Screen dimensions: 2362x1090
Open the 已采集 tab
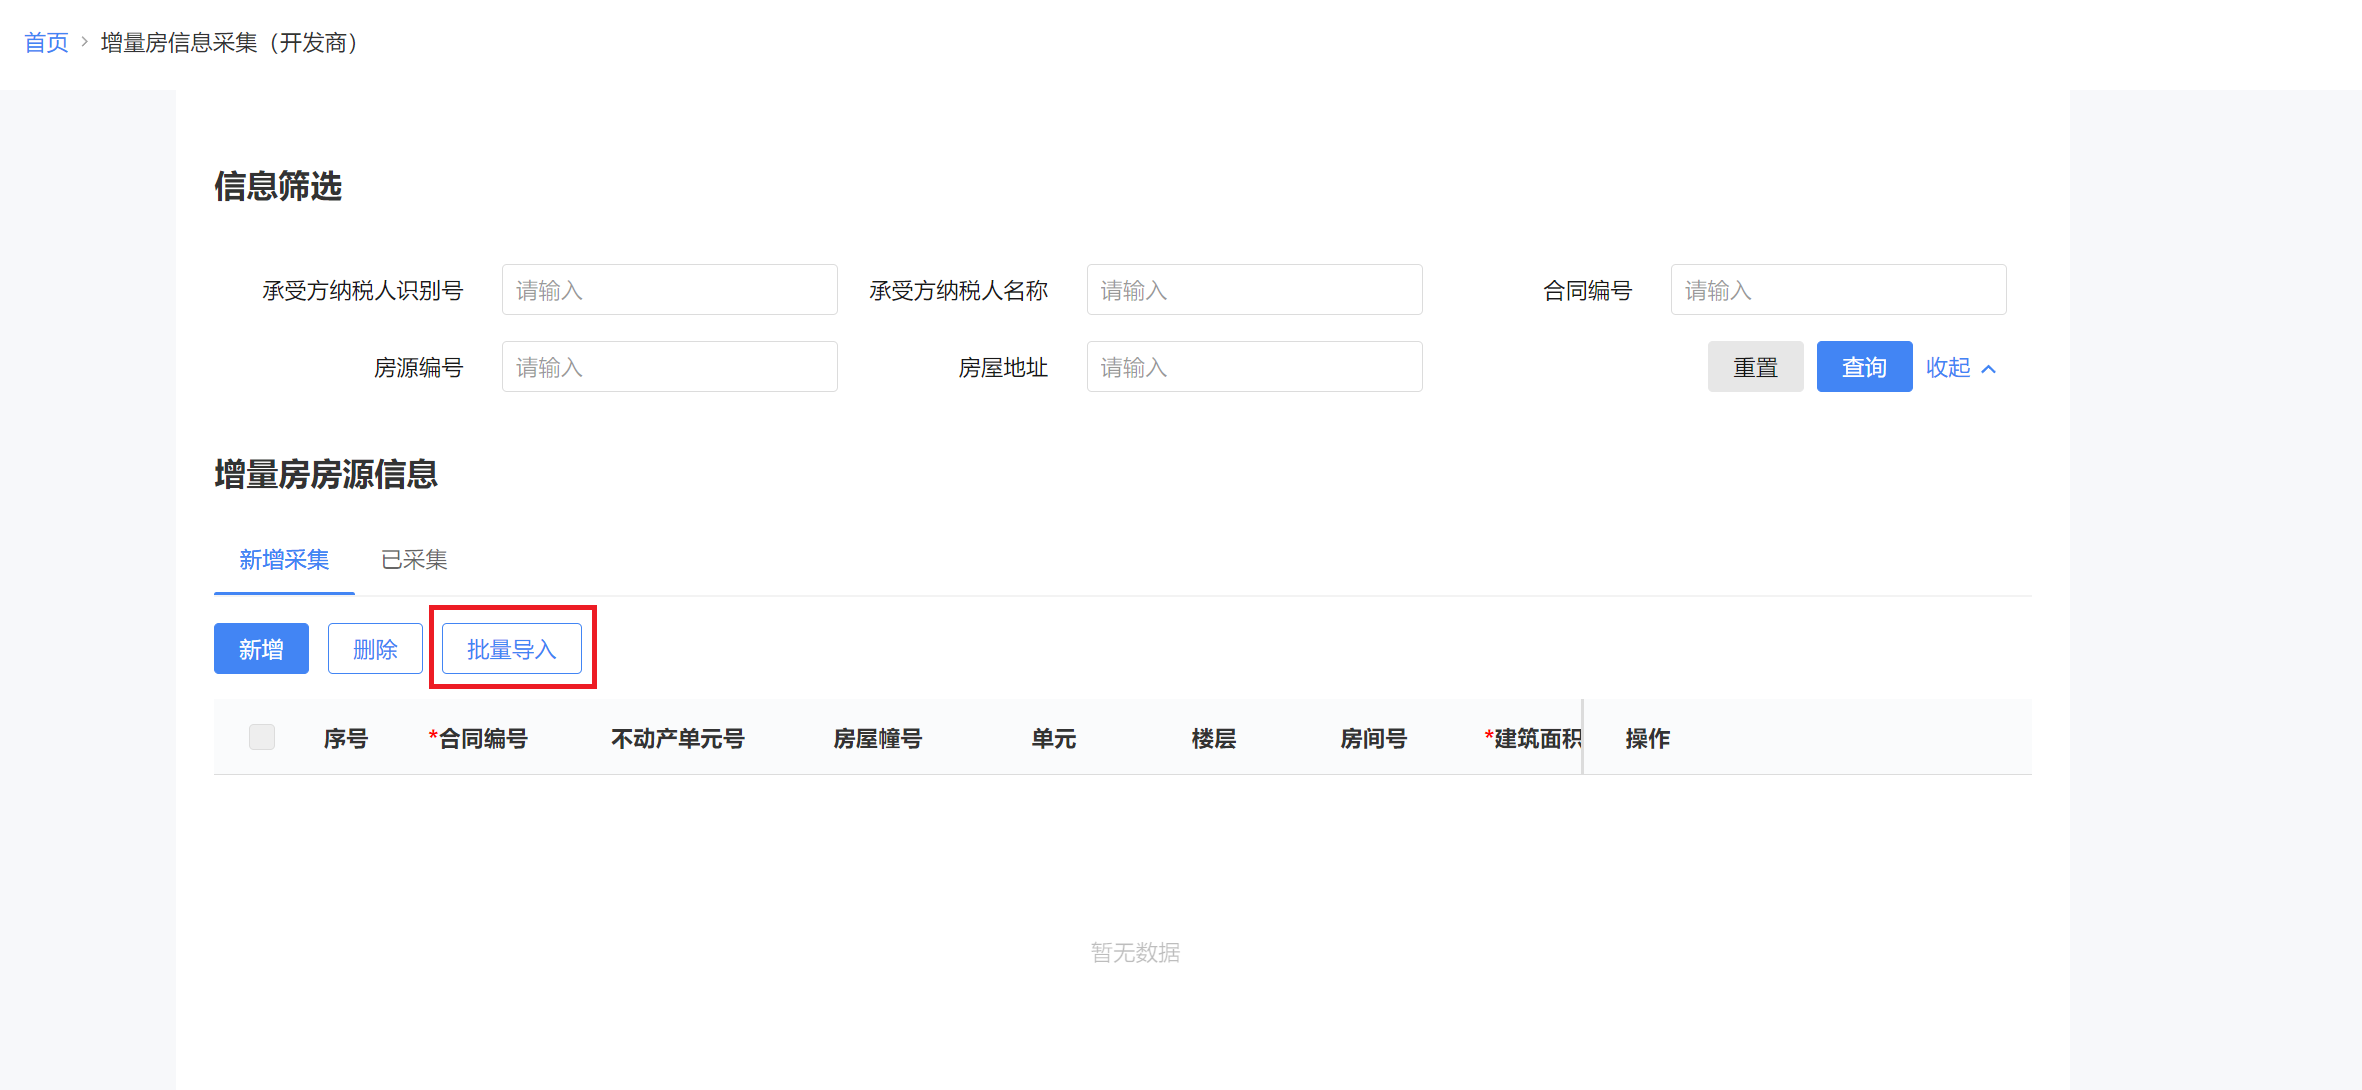(x=414, y=560)
